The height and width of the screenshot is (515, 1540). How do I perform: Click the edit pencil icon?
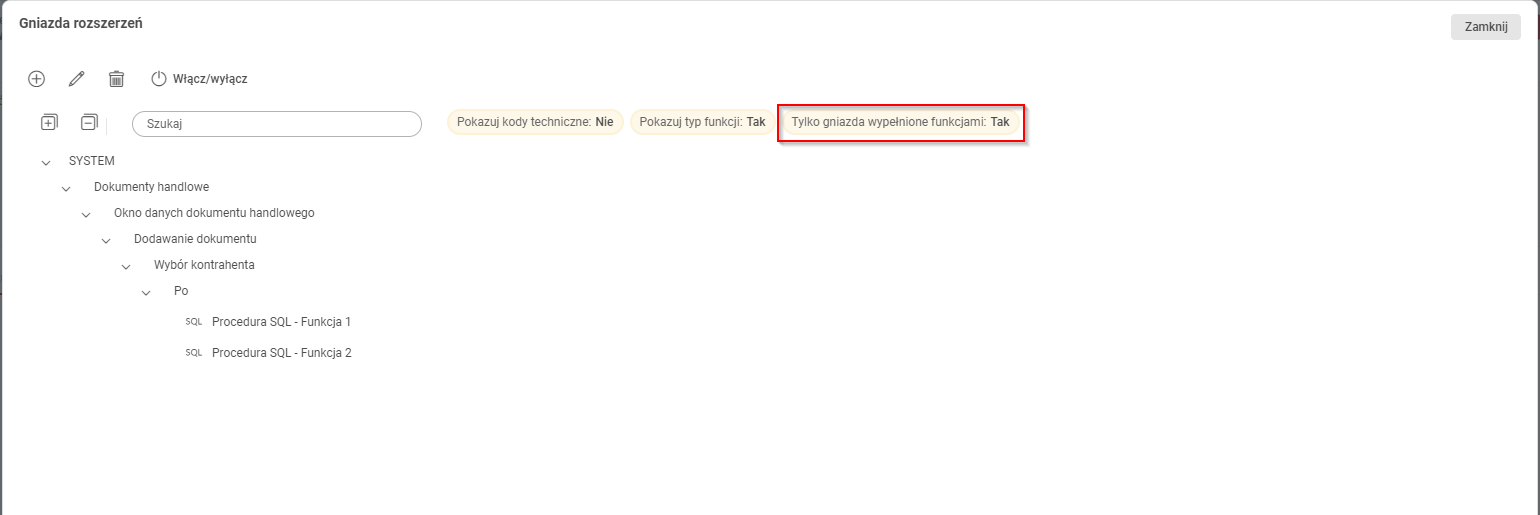[76, 78]
